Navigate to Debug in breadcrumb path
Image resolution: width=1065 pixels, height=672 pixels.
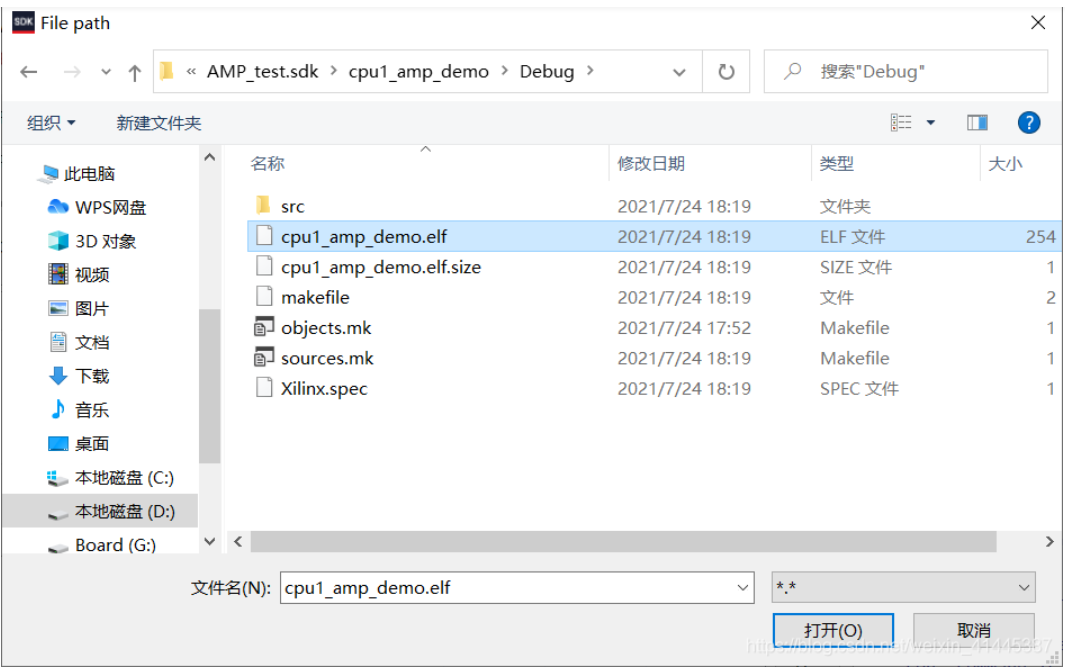(547, 71)
